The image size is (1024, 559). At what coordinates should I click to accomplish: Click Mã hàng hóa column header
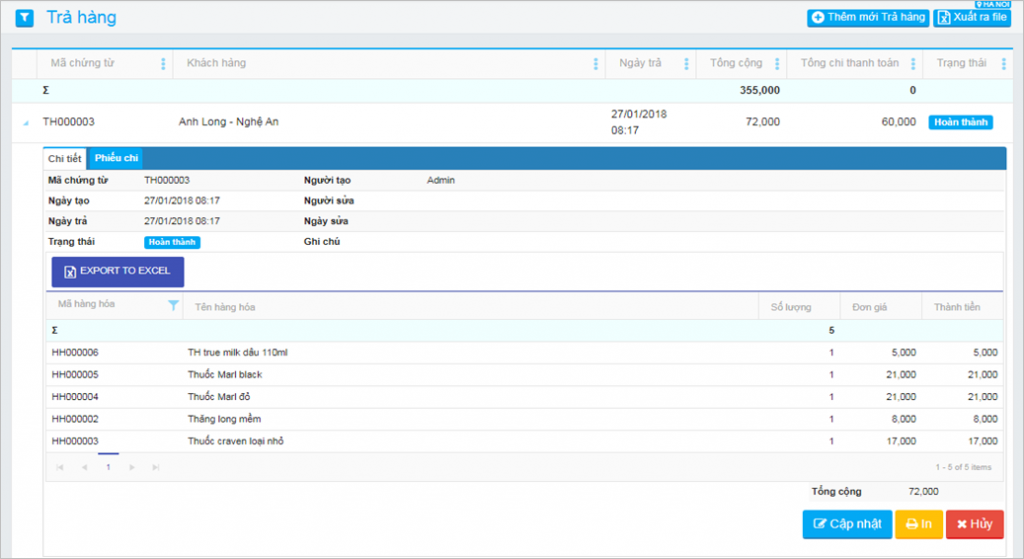point(86,304)
